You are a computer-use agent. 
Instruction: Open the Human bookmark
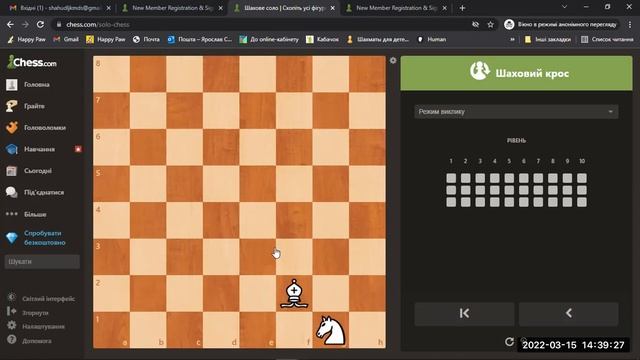(432, 40)
